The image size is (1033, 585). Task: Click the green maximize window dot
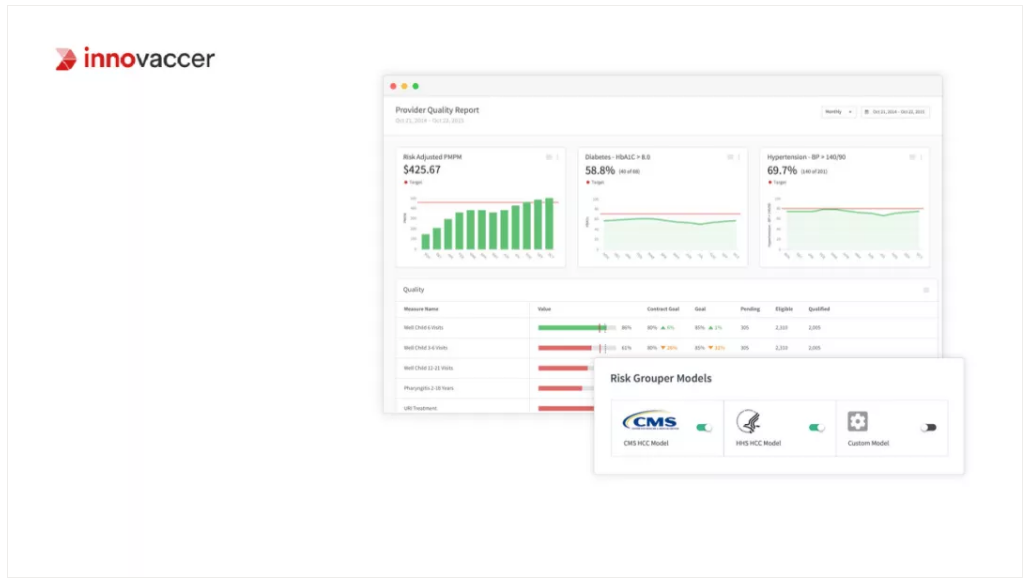click(x=415, y=86)
